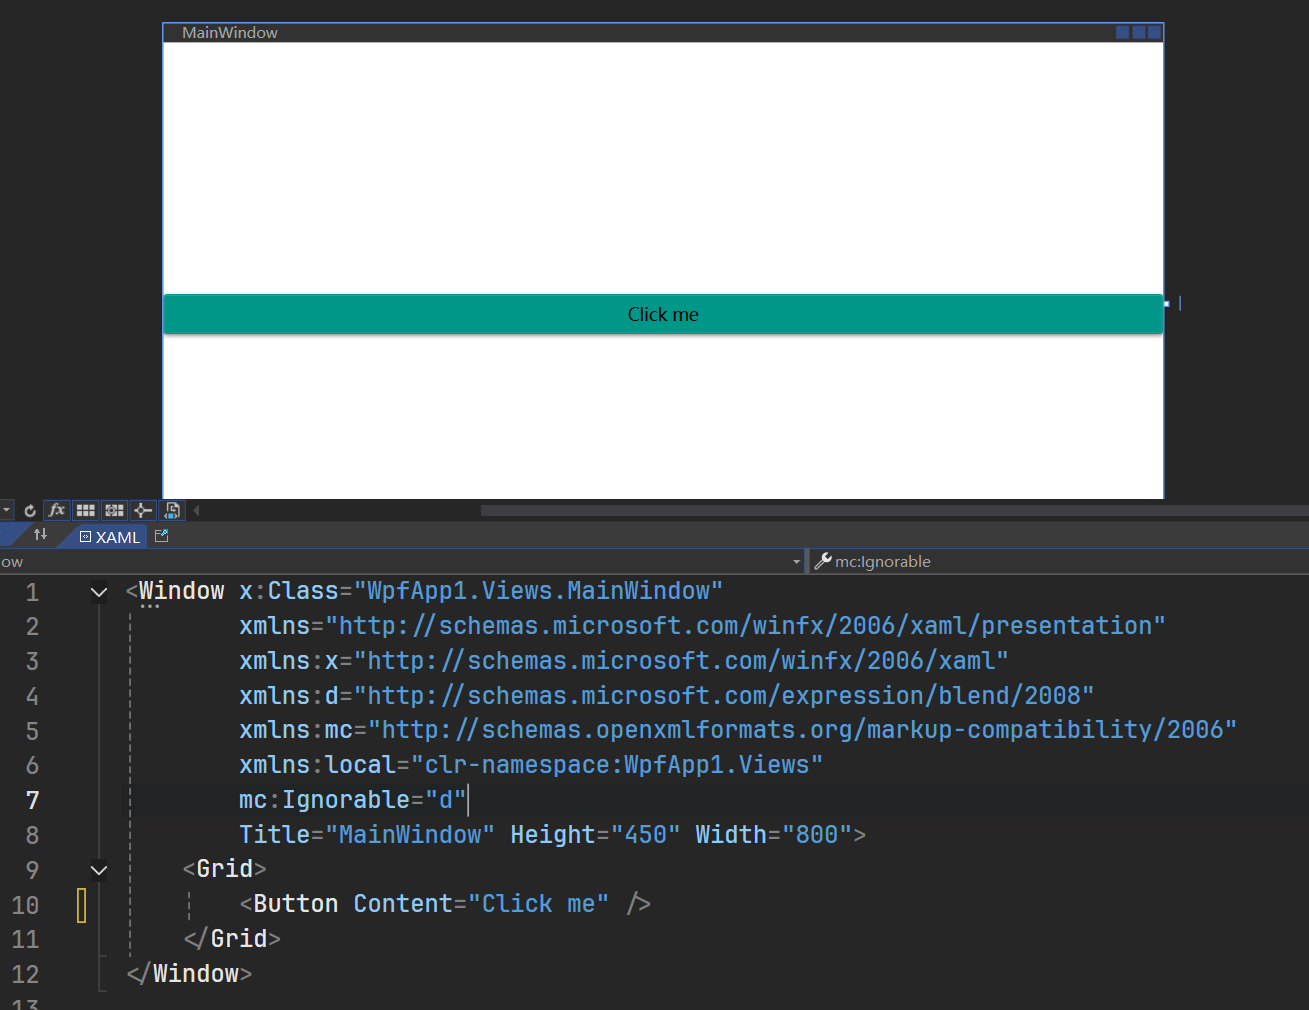
Task: Click the wrench icon beside mc:Ignorable
Action: 822,561
